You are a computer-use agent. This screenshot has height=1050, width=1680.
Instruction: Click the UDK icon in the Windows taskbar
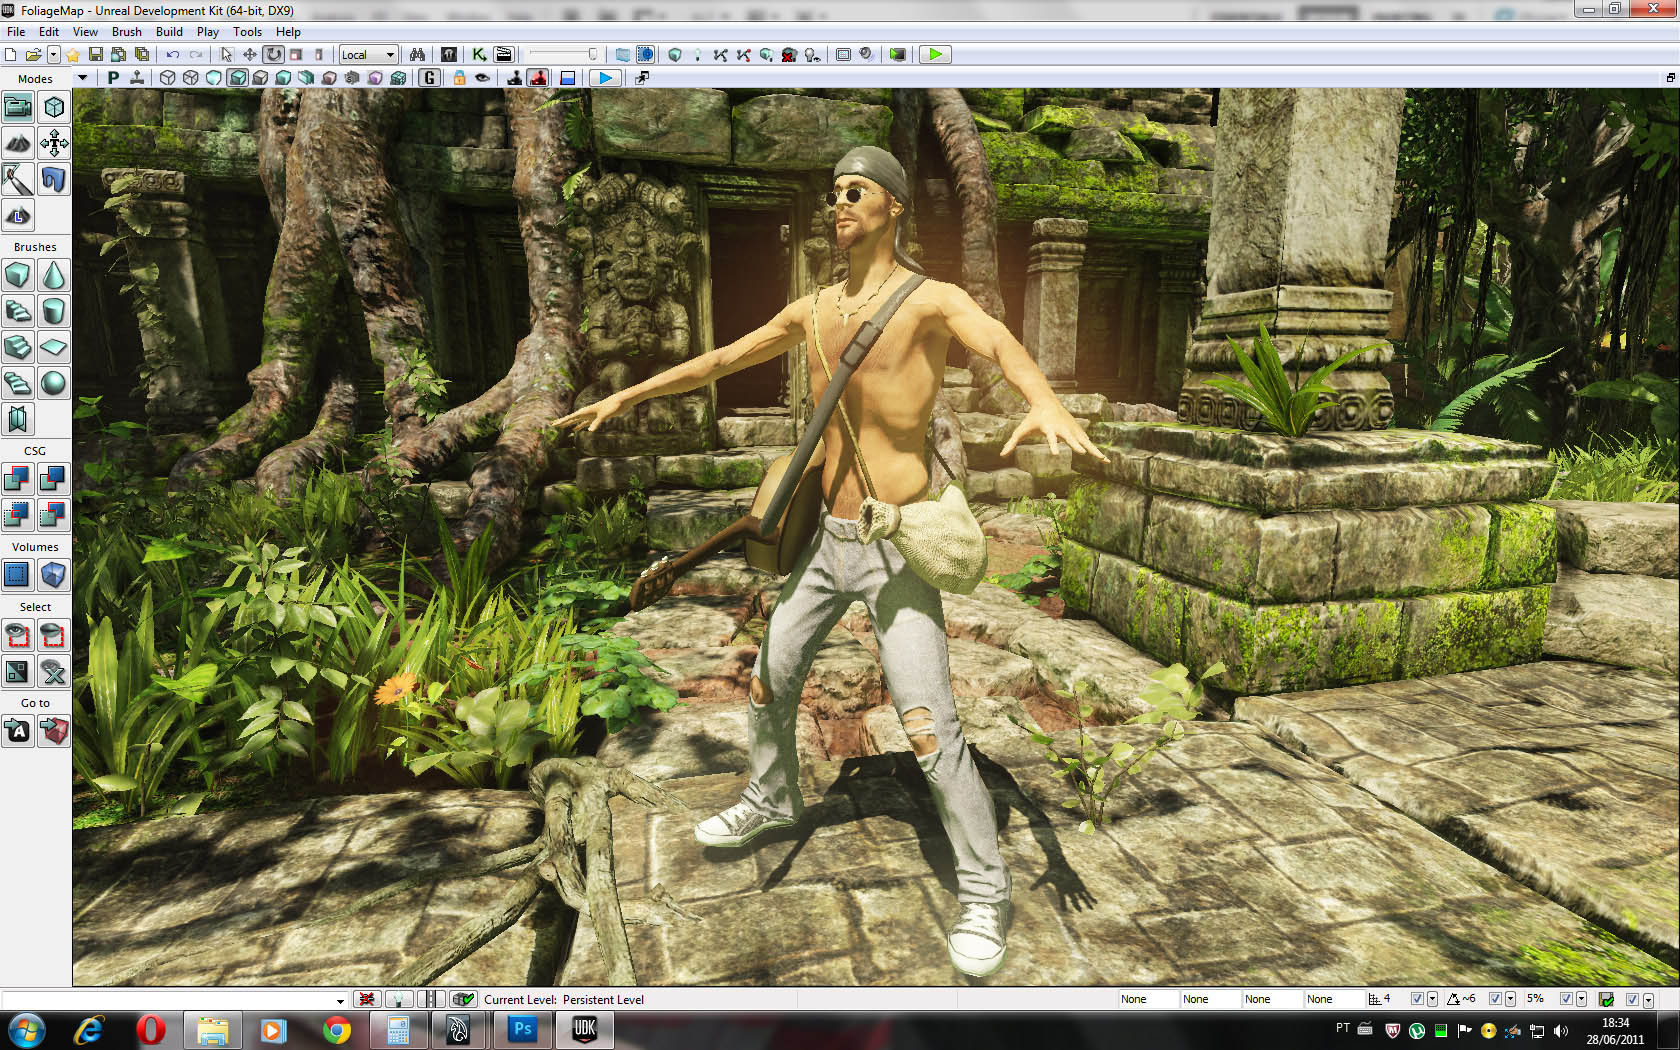tap(584, 1029)
